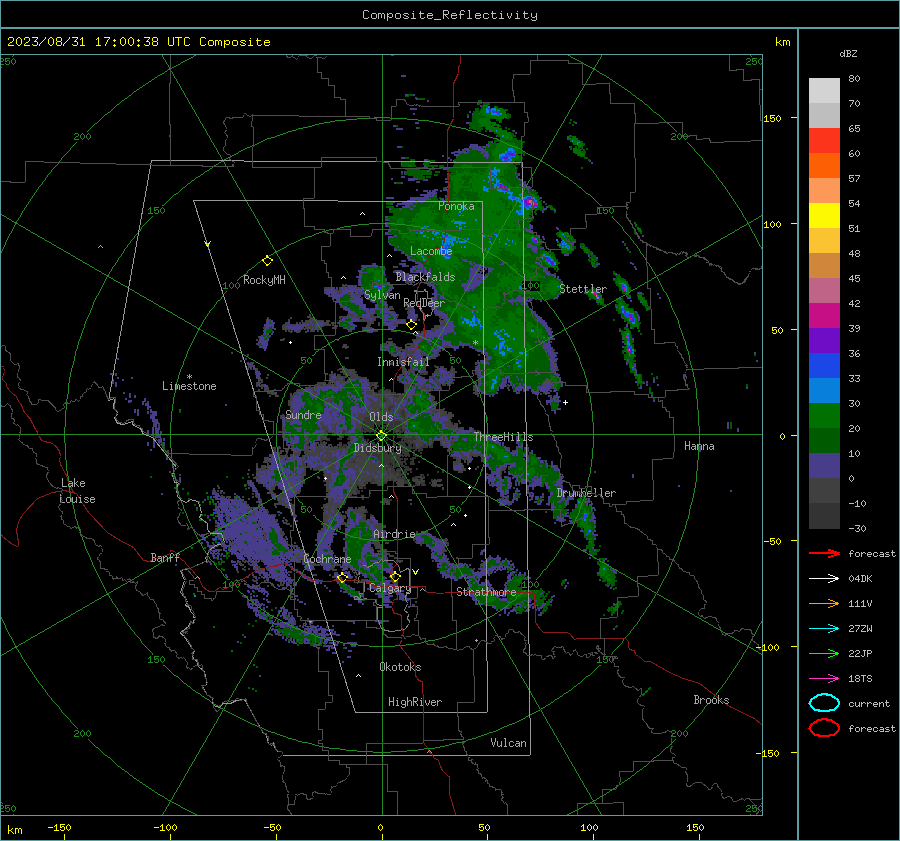Click the 18TS legend label
The image size is (900, 841).
[860, 679]
